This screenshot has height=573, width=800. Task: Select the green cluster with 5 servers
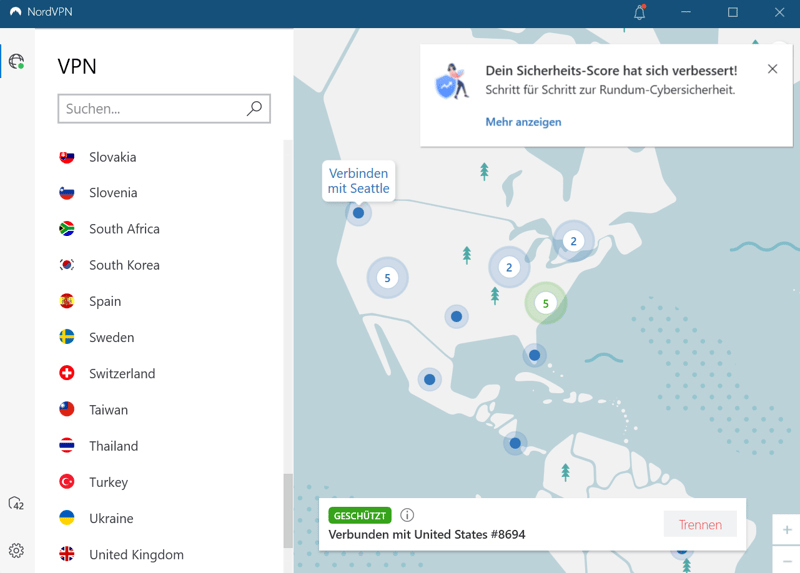[x=545, y=303]
